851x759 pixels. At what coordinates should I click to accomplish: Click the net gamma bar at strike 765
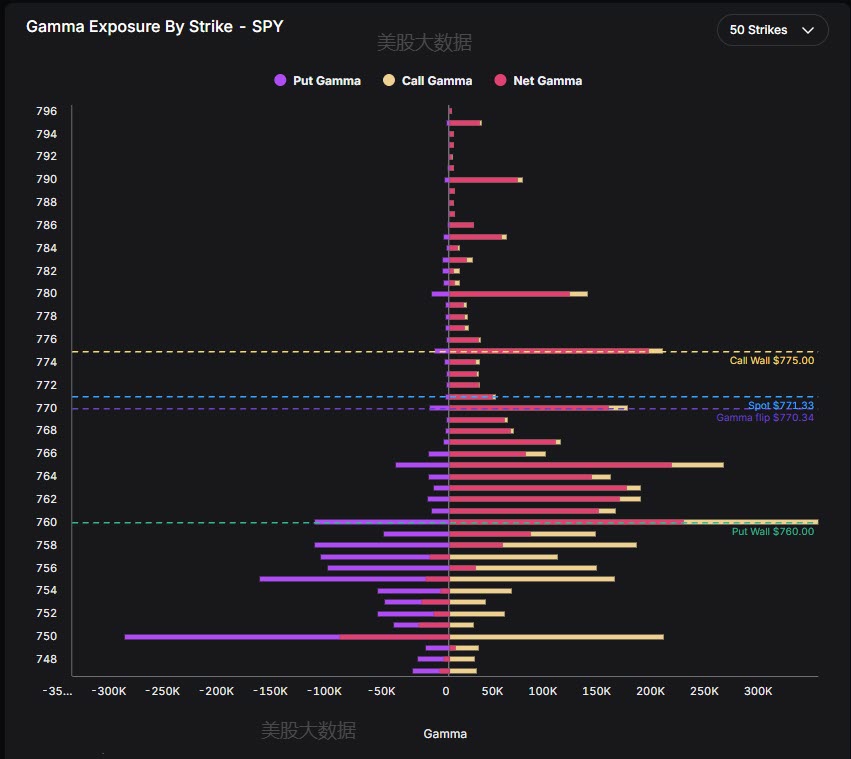point(560,465)
